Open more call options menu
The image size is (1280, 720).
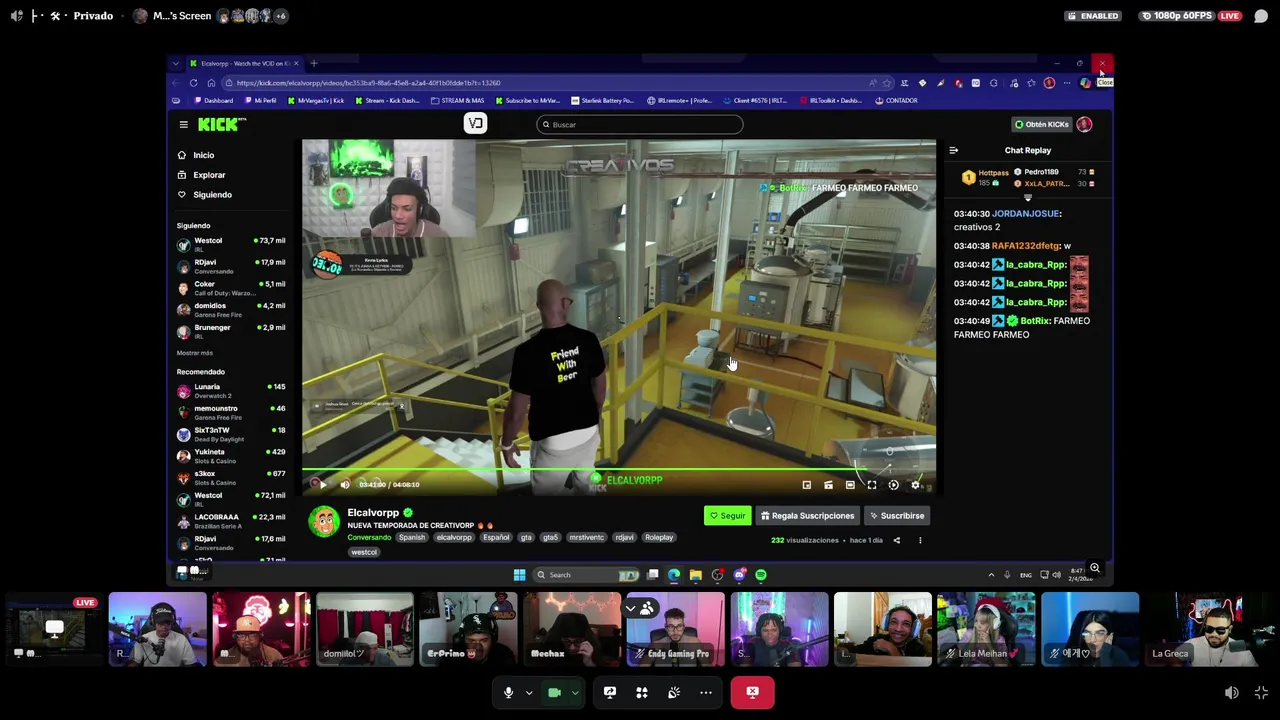click(x=706, y=692)
